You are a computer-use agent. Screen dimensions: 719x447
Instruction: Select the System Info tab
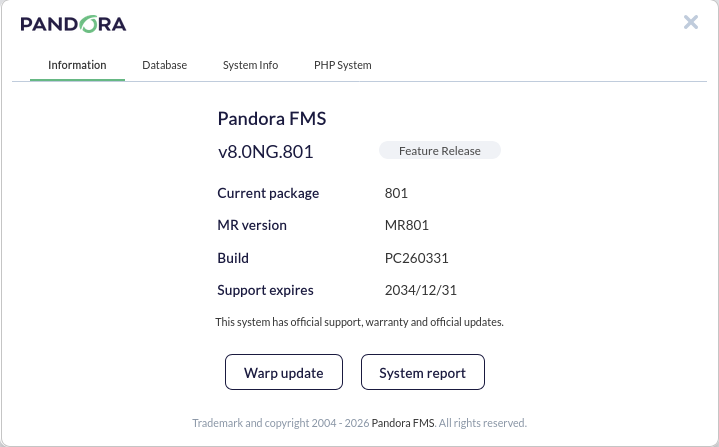click(x=250, y=65)
